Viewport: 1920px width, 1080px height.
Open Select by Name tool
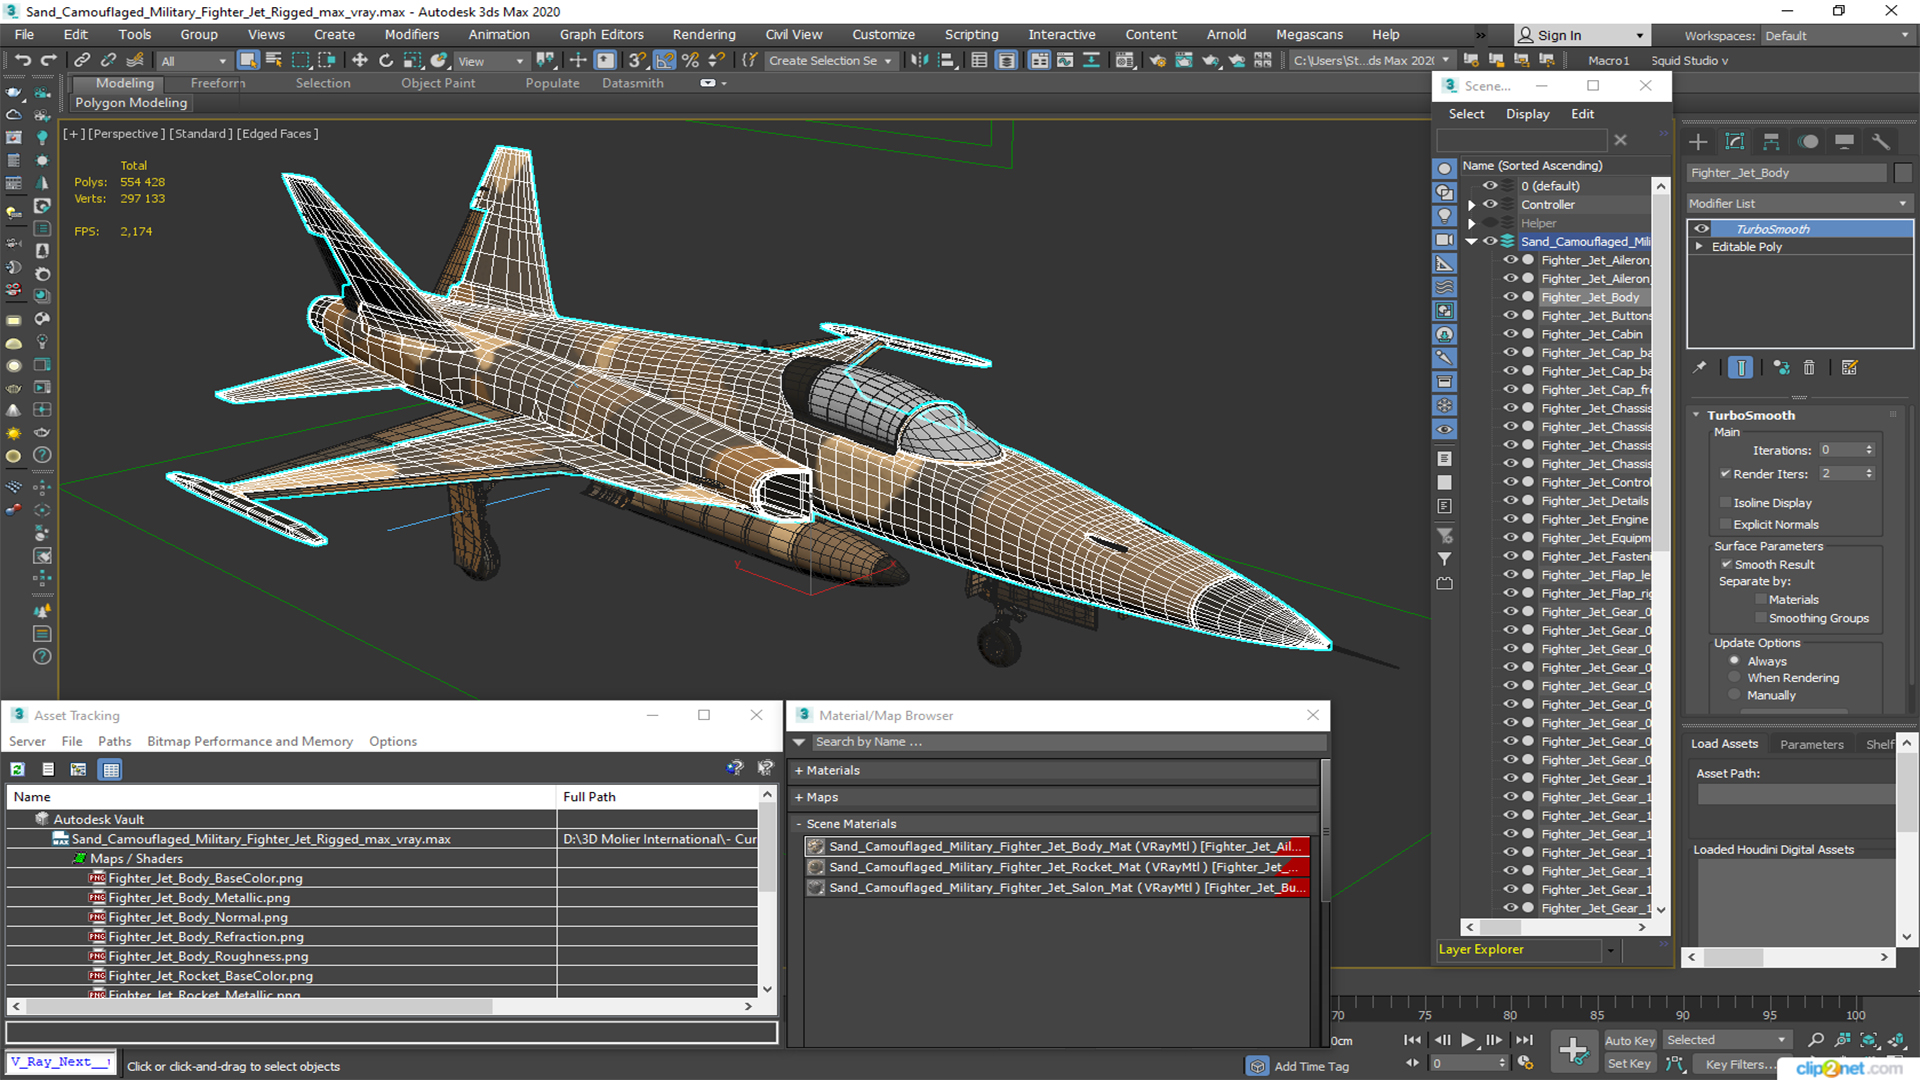click(x=273, y=61)
